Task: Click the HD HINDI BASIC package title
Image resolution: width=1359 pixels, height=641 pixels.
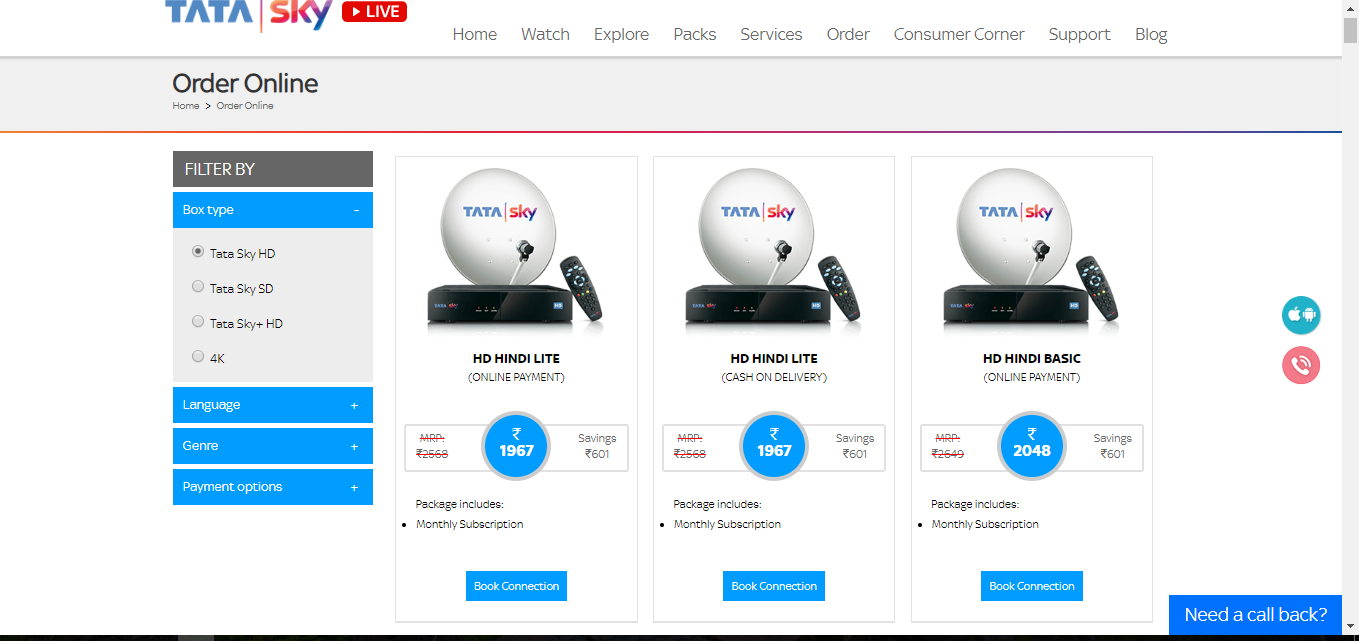Action: click(x=1032, y=358)
